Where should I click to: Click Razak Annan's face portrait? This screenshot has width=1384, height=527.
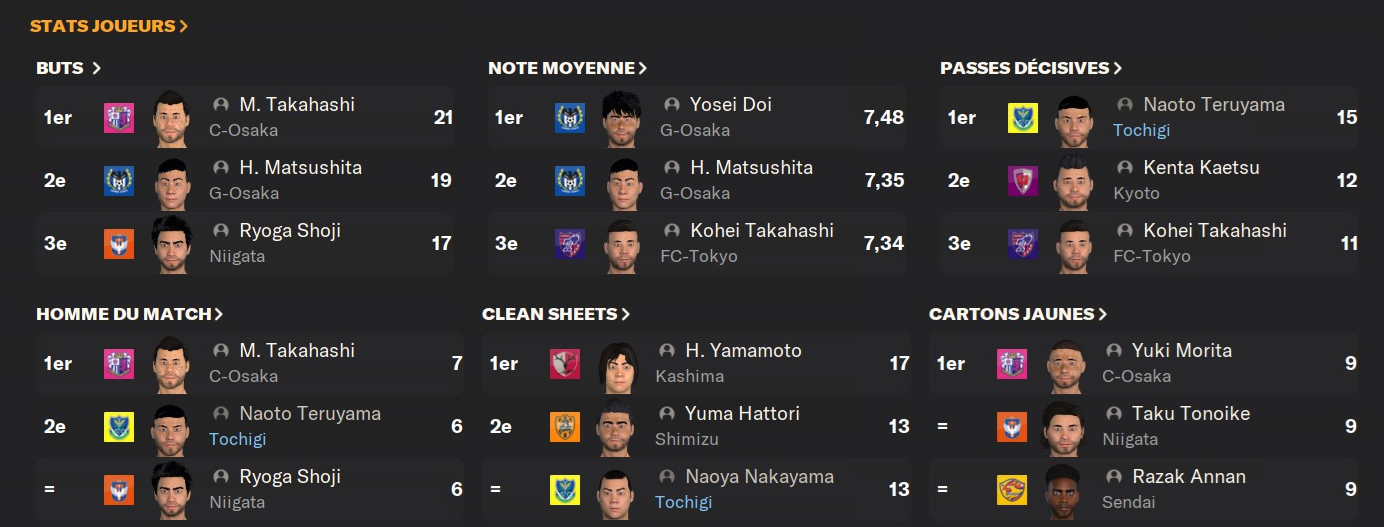tap(1064, 490)
